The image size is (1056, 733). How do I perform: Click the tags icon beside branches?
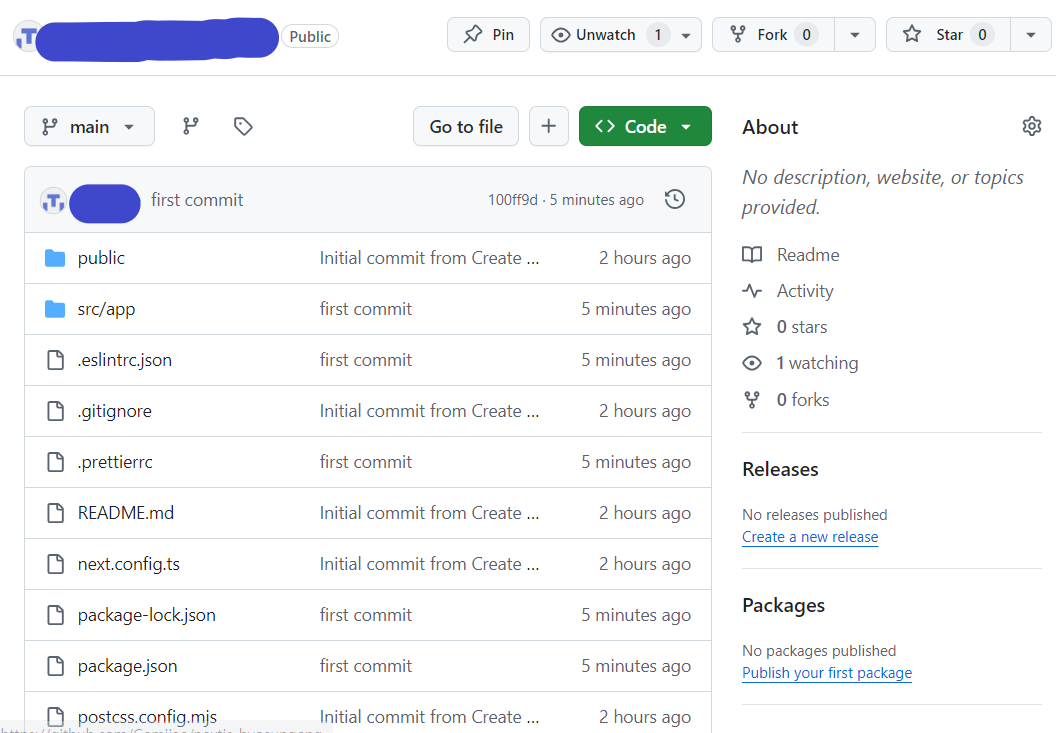[x=243, y=126]
